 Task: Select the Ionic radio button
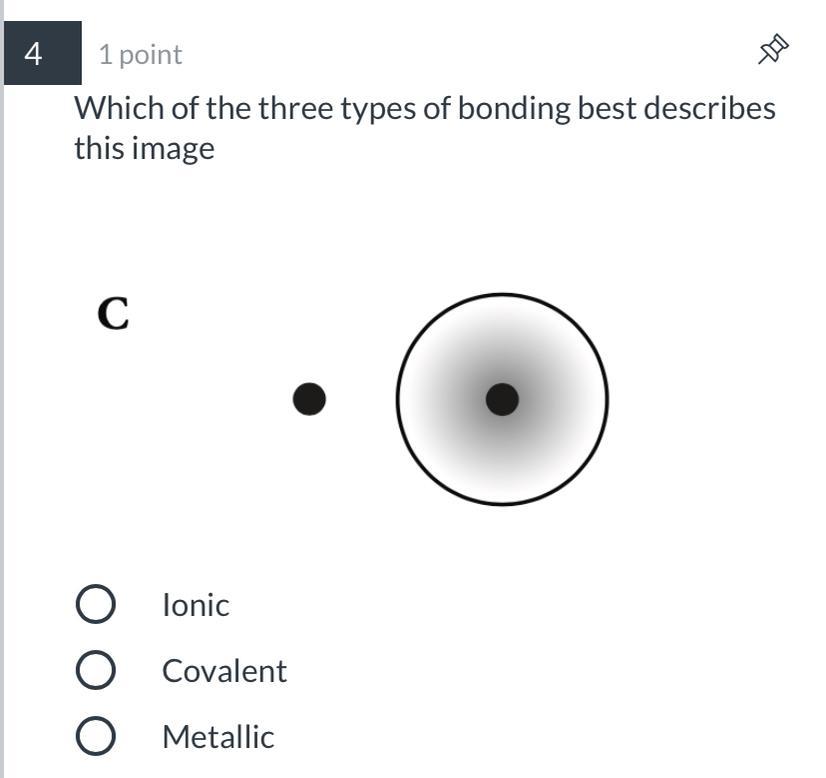click(x=95, y=604)
